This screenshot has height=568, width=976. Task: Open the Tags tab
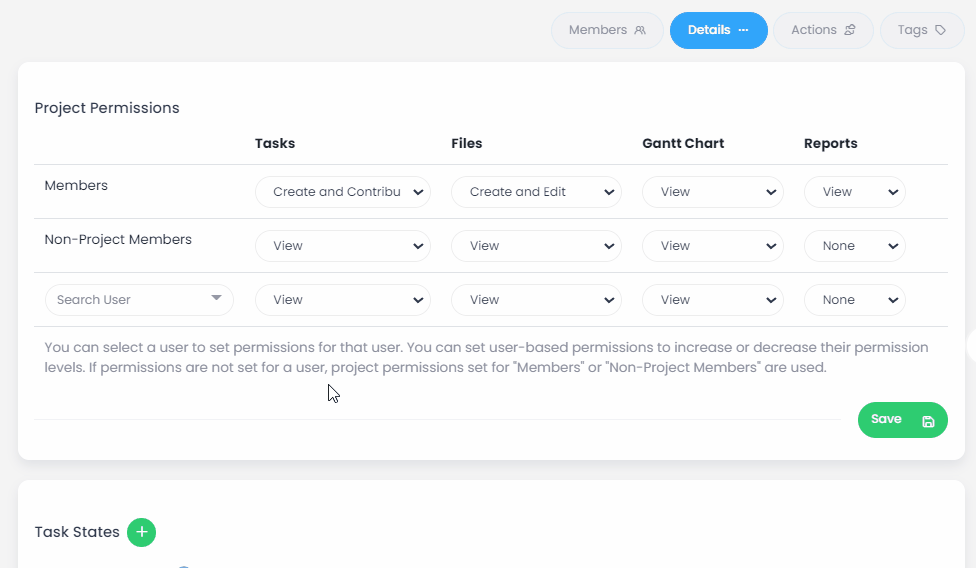921,30
